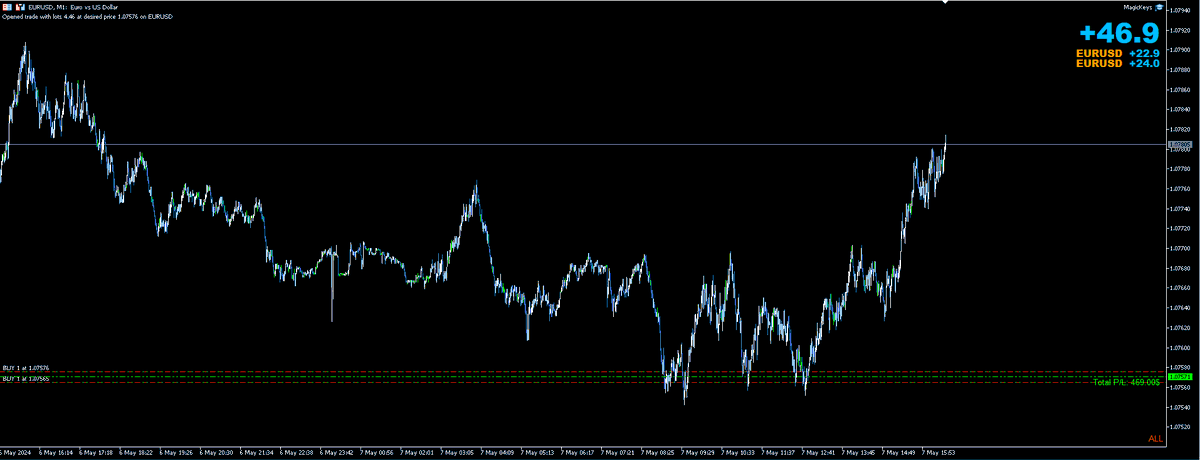Click the MagicKeys expert name label
Viewport: 1200px width, 461px height.
1137,7
